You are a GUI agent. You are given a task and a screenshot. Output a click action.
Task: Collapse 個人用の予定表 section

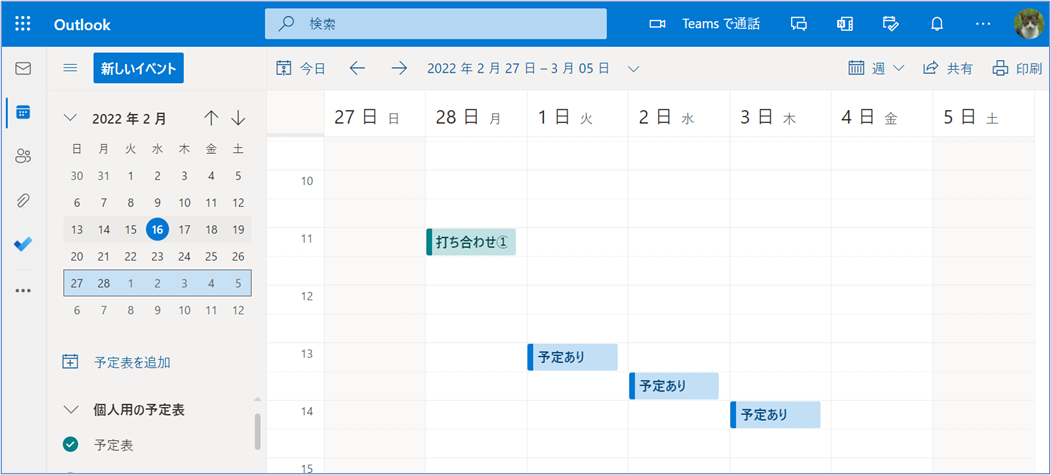70,409
